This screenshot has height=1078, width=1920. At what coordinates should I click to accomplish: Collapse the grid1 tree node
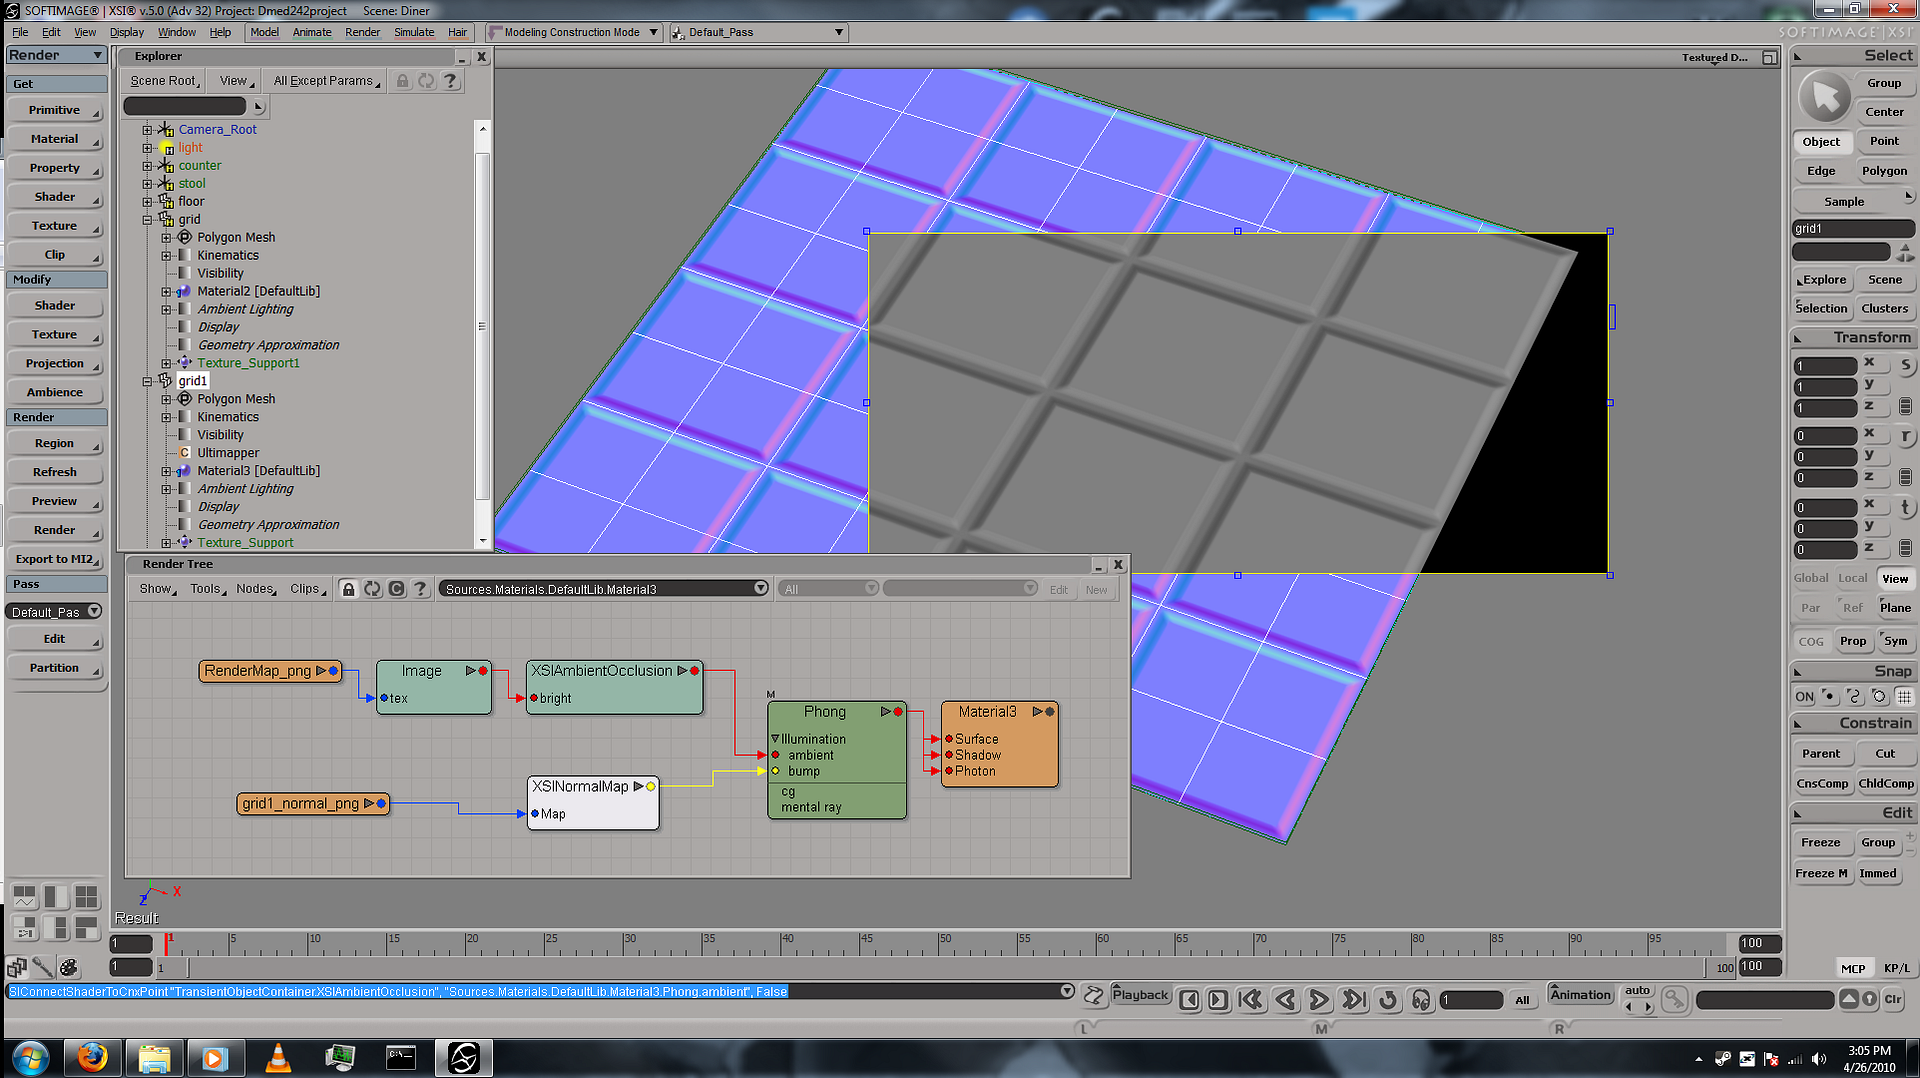point(147,381)
